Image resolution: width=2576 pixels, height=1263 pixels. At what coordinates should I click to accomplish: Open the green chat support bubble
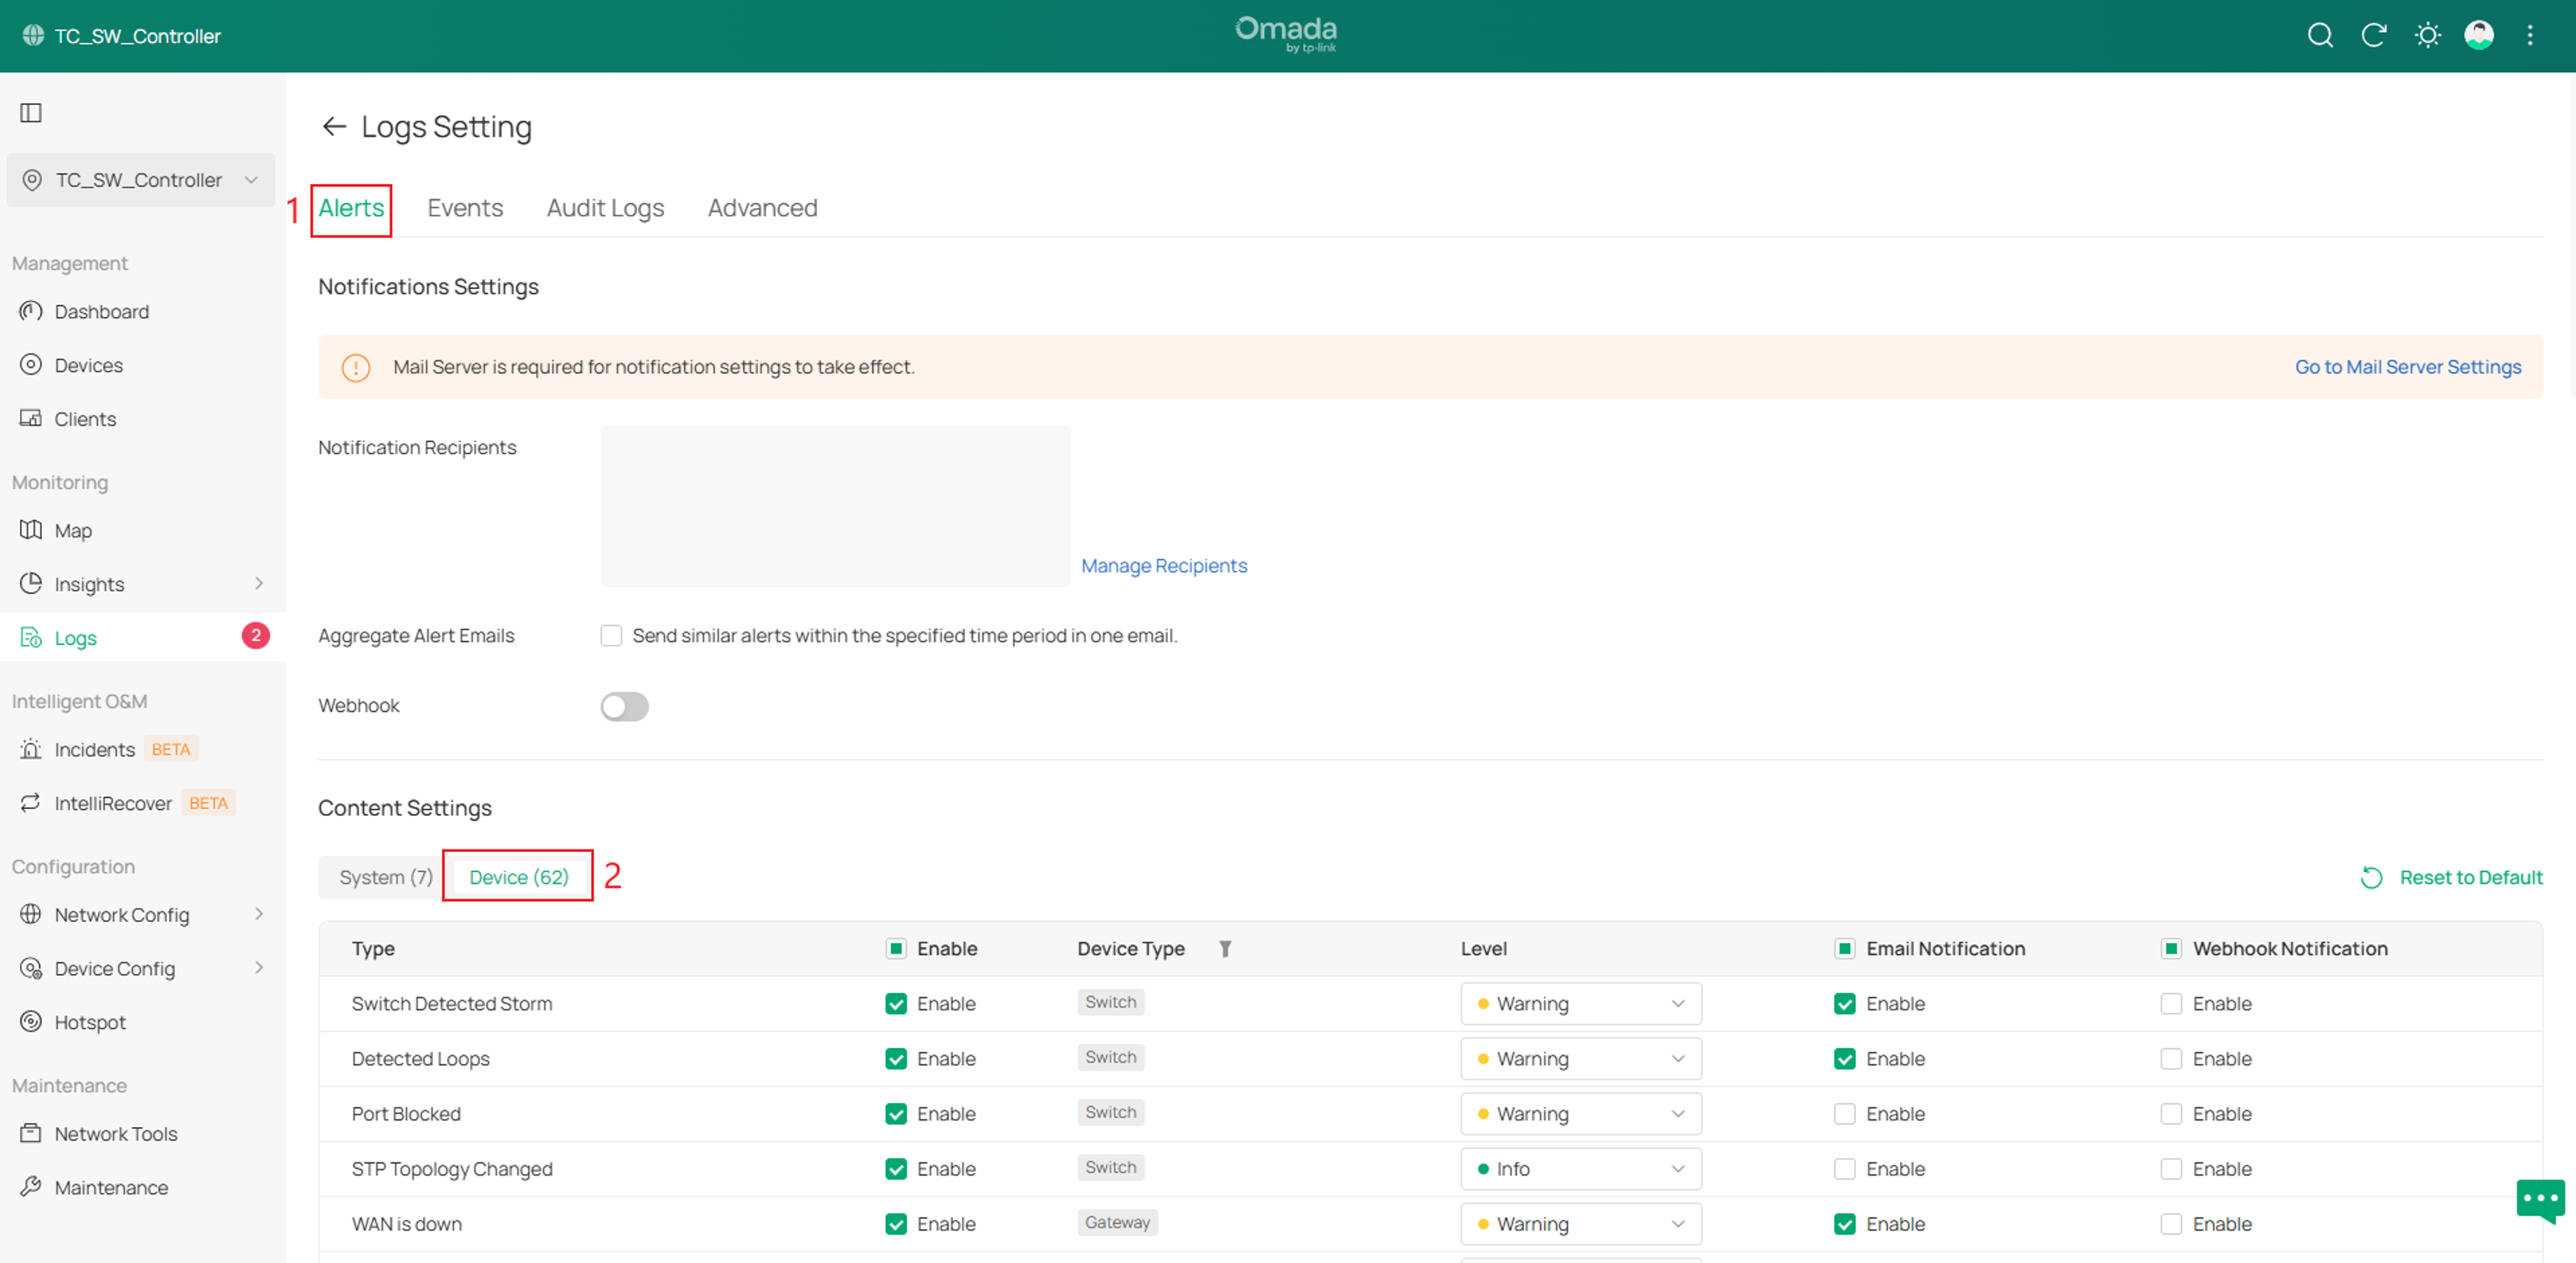2540,1200
